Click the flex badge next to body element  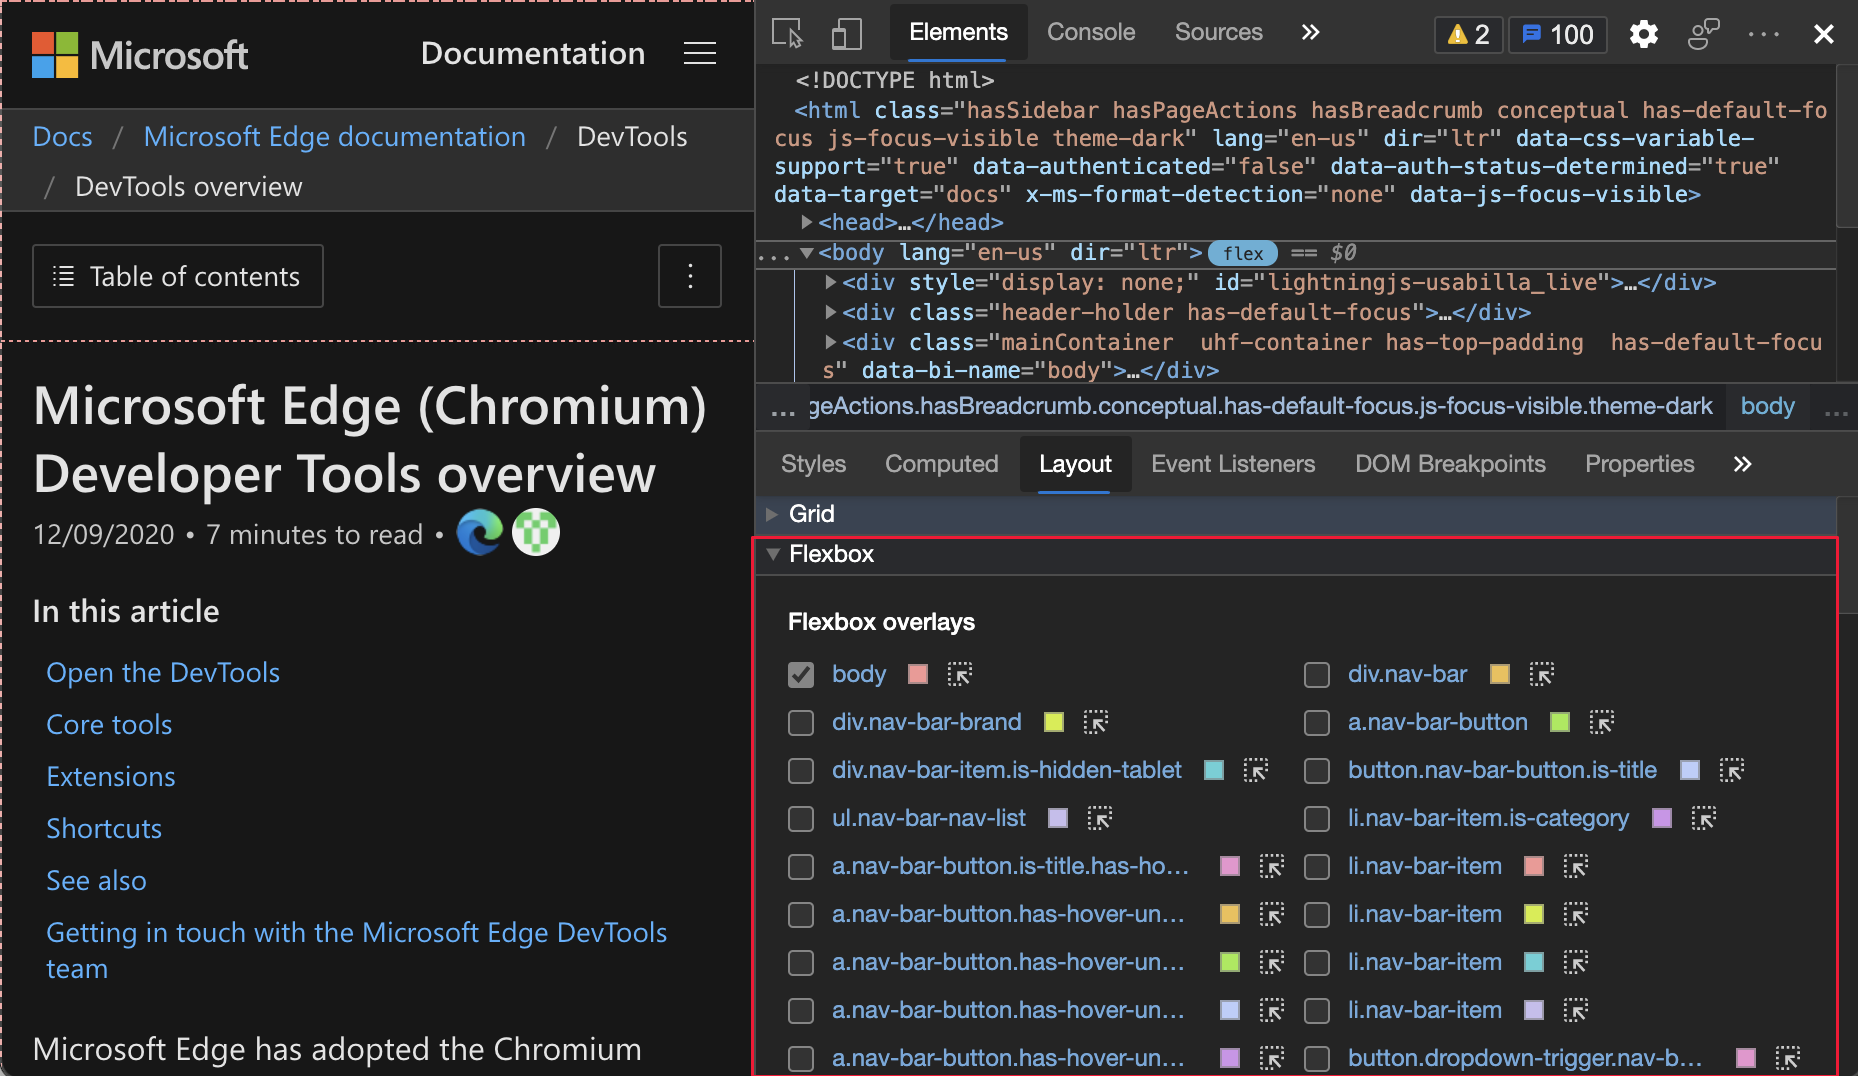[1242, 253]
